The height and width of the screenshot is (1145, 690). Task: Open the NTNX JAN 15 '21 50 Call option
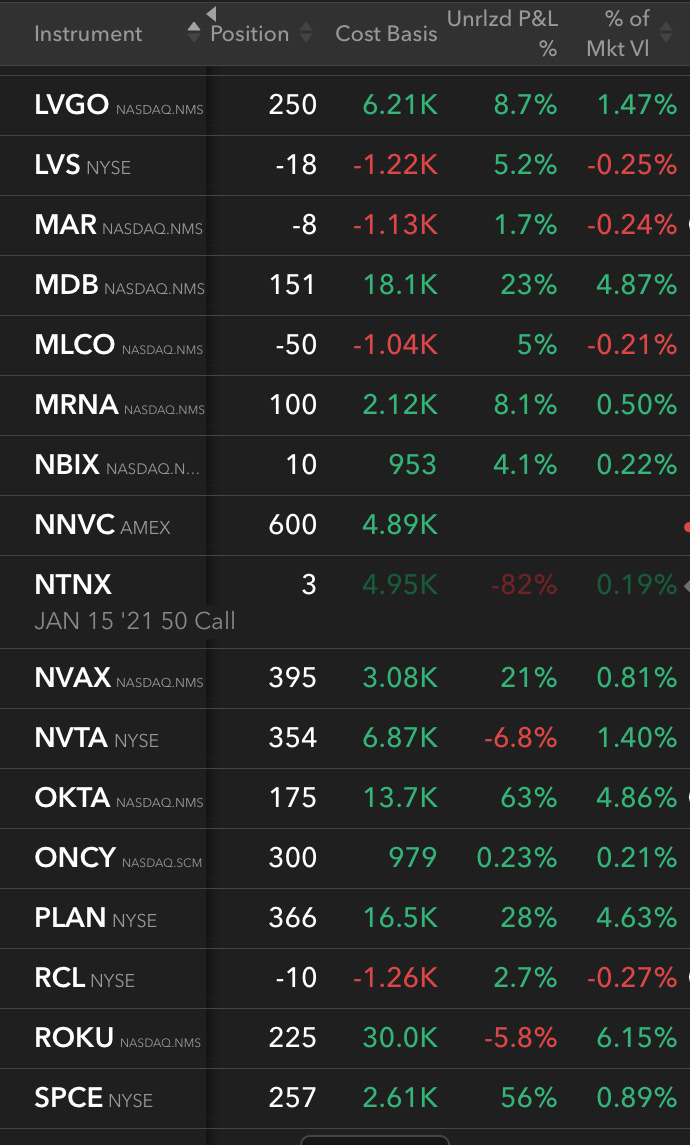coord(134,620)
